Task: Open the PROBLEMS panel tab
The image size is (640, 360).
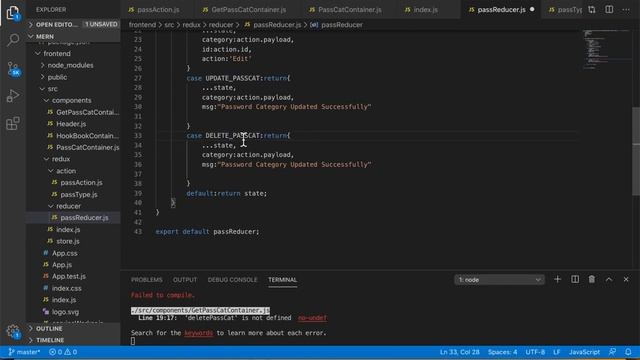Action: [147, 280]
